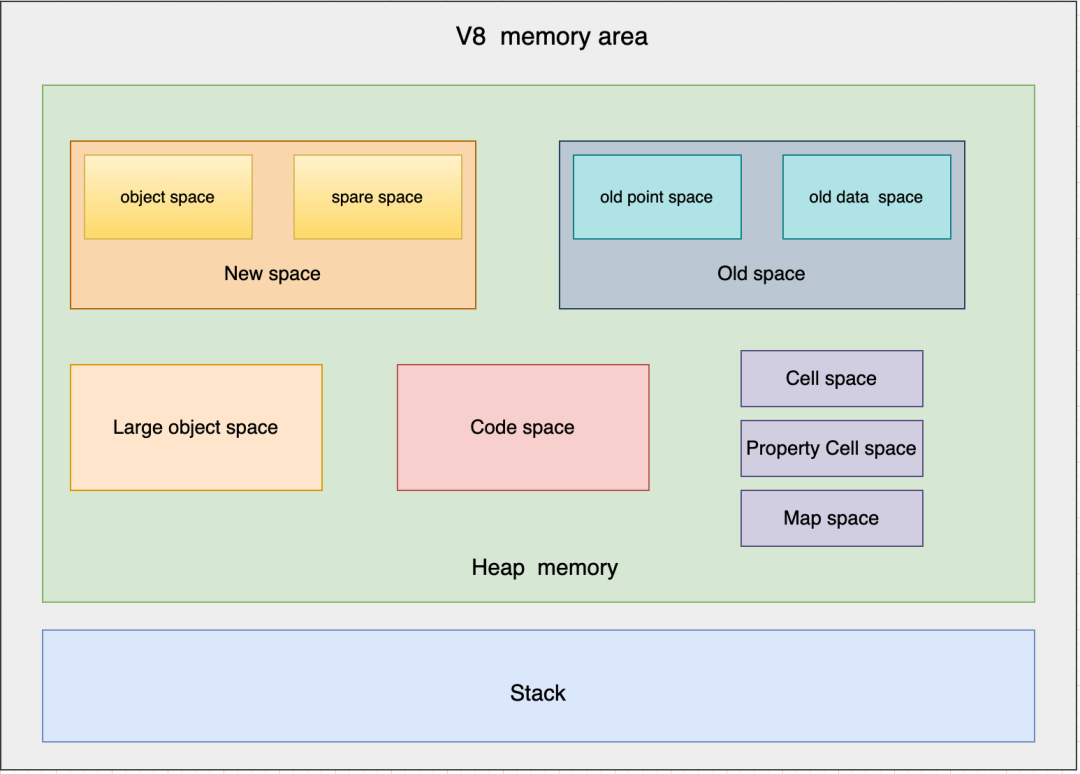Click the 'New space' label
Viewport: 1080px width, 774px height.
(272, 273)
